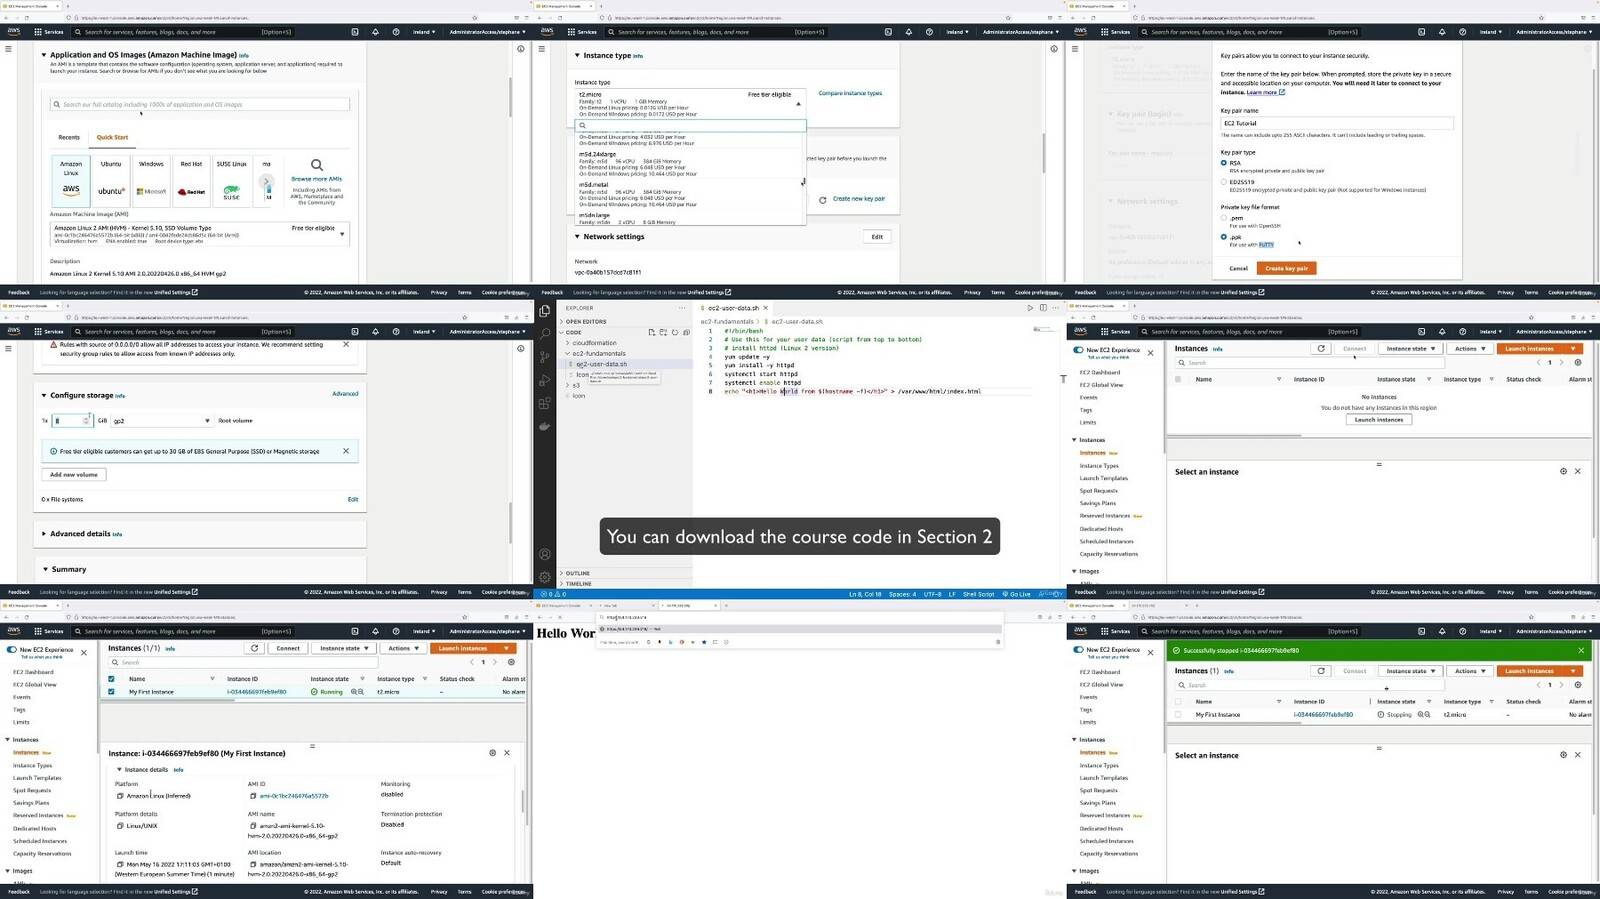Expand the Advanced details section
Image resolution: width=1600 pixels, height=899 pixels.
click(x=81, y=534)
